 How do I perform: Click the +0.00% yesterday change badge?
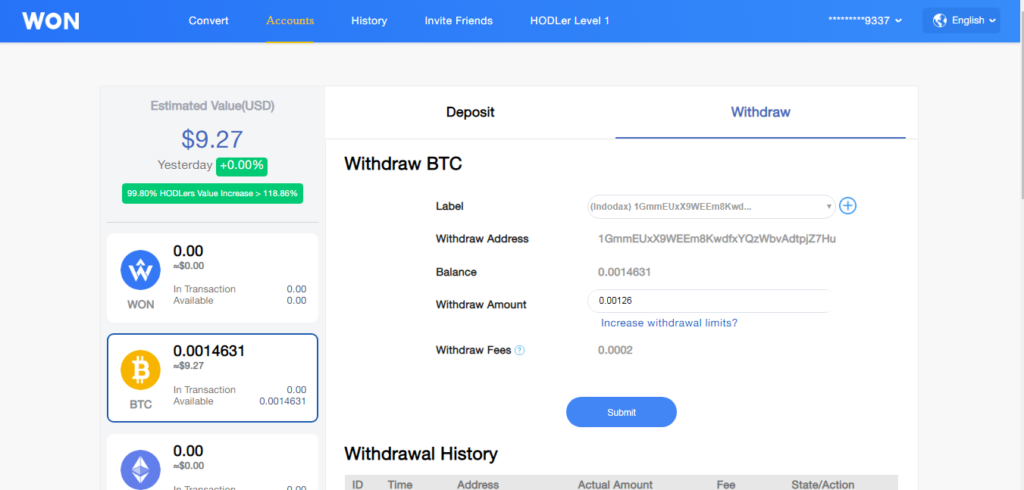[x=242, y=165]
